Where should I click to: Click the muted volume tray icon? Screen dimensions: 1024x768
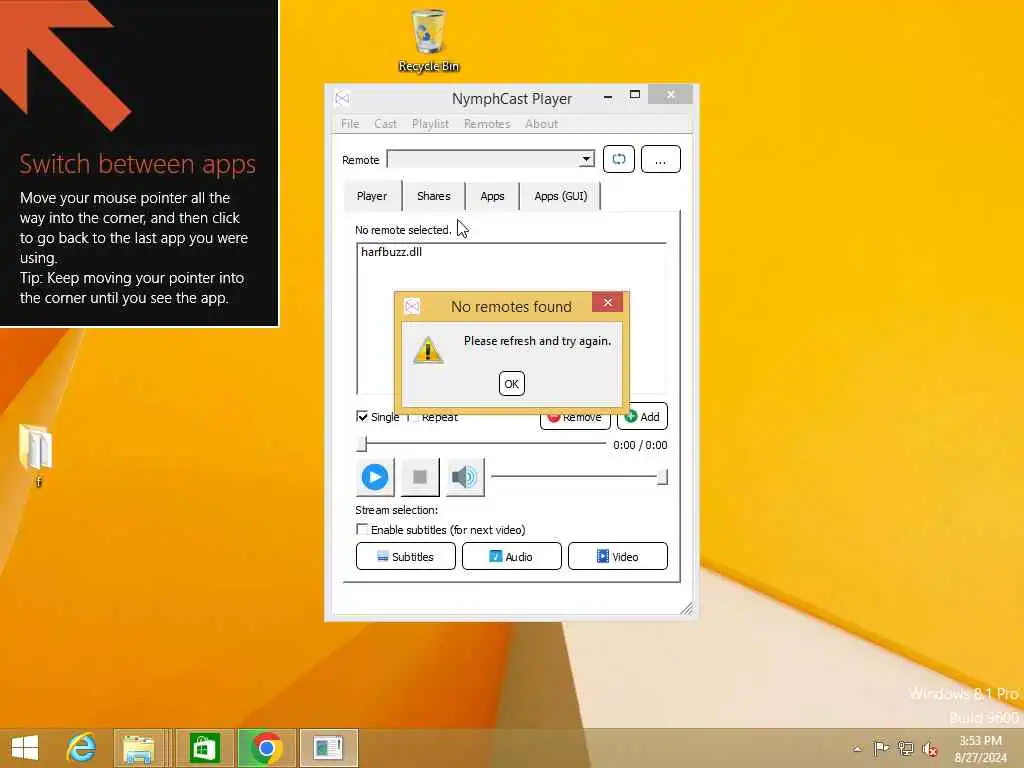[x=929, y=749]
